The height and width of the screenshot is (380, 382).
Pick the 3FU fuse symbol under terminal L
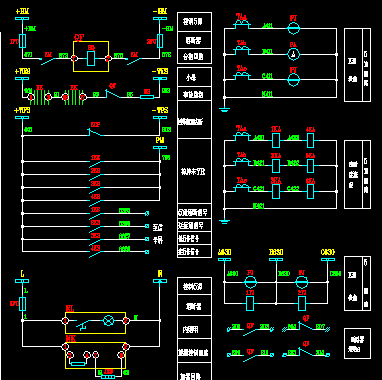22,304
